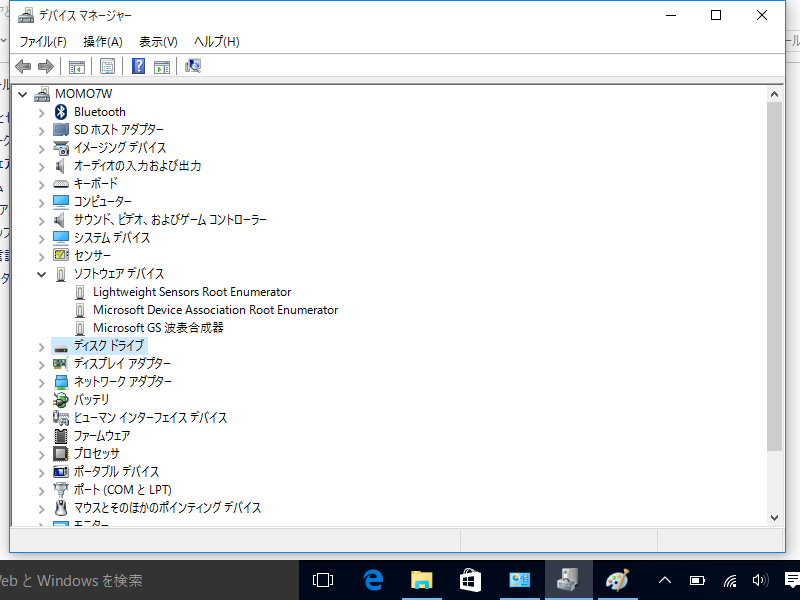Click Scan for hardware changes icon
Screen dimensions: 800x600
pyautogui.click(x=193, y=66)
